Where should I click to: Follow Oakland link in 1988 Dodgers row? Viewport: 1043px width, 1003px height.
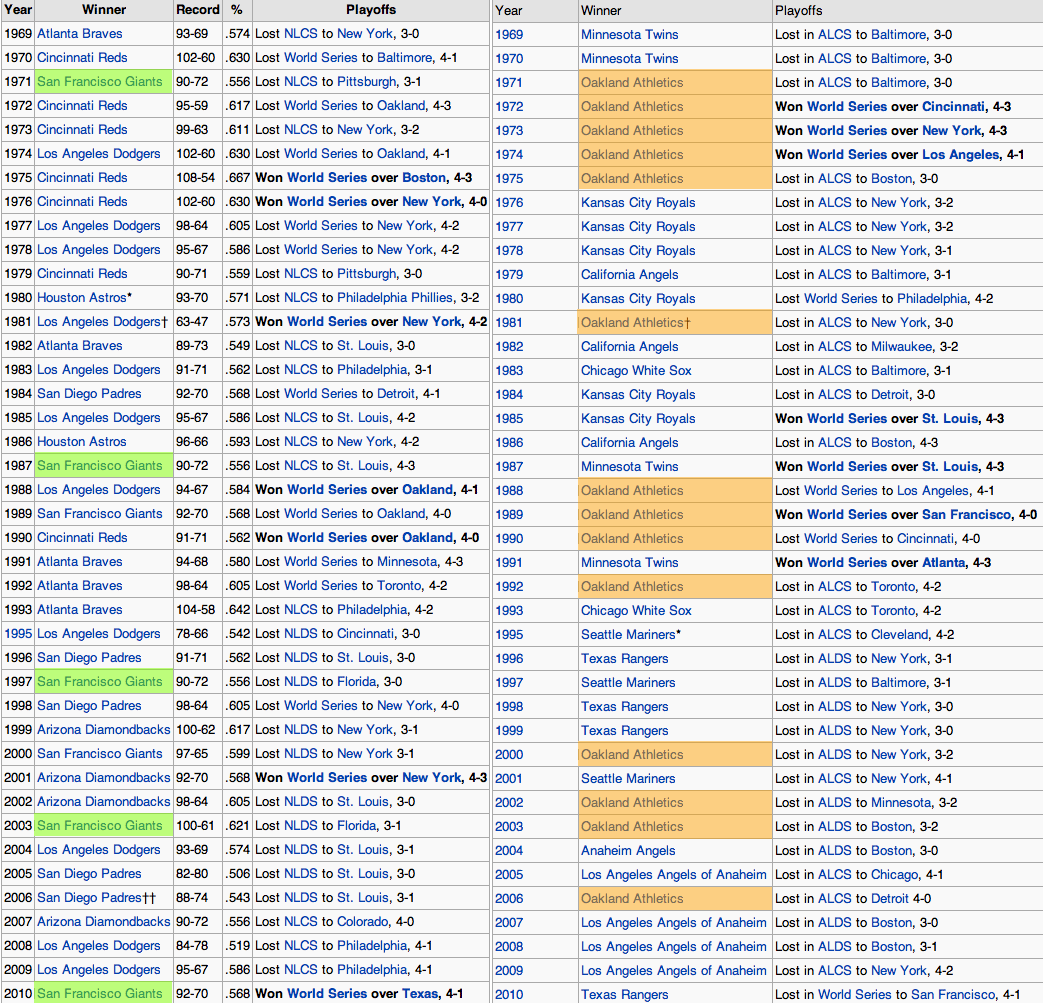428,490
